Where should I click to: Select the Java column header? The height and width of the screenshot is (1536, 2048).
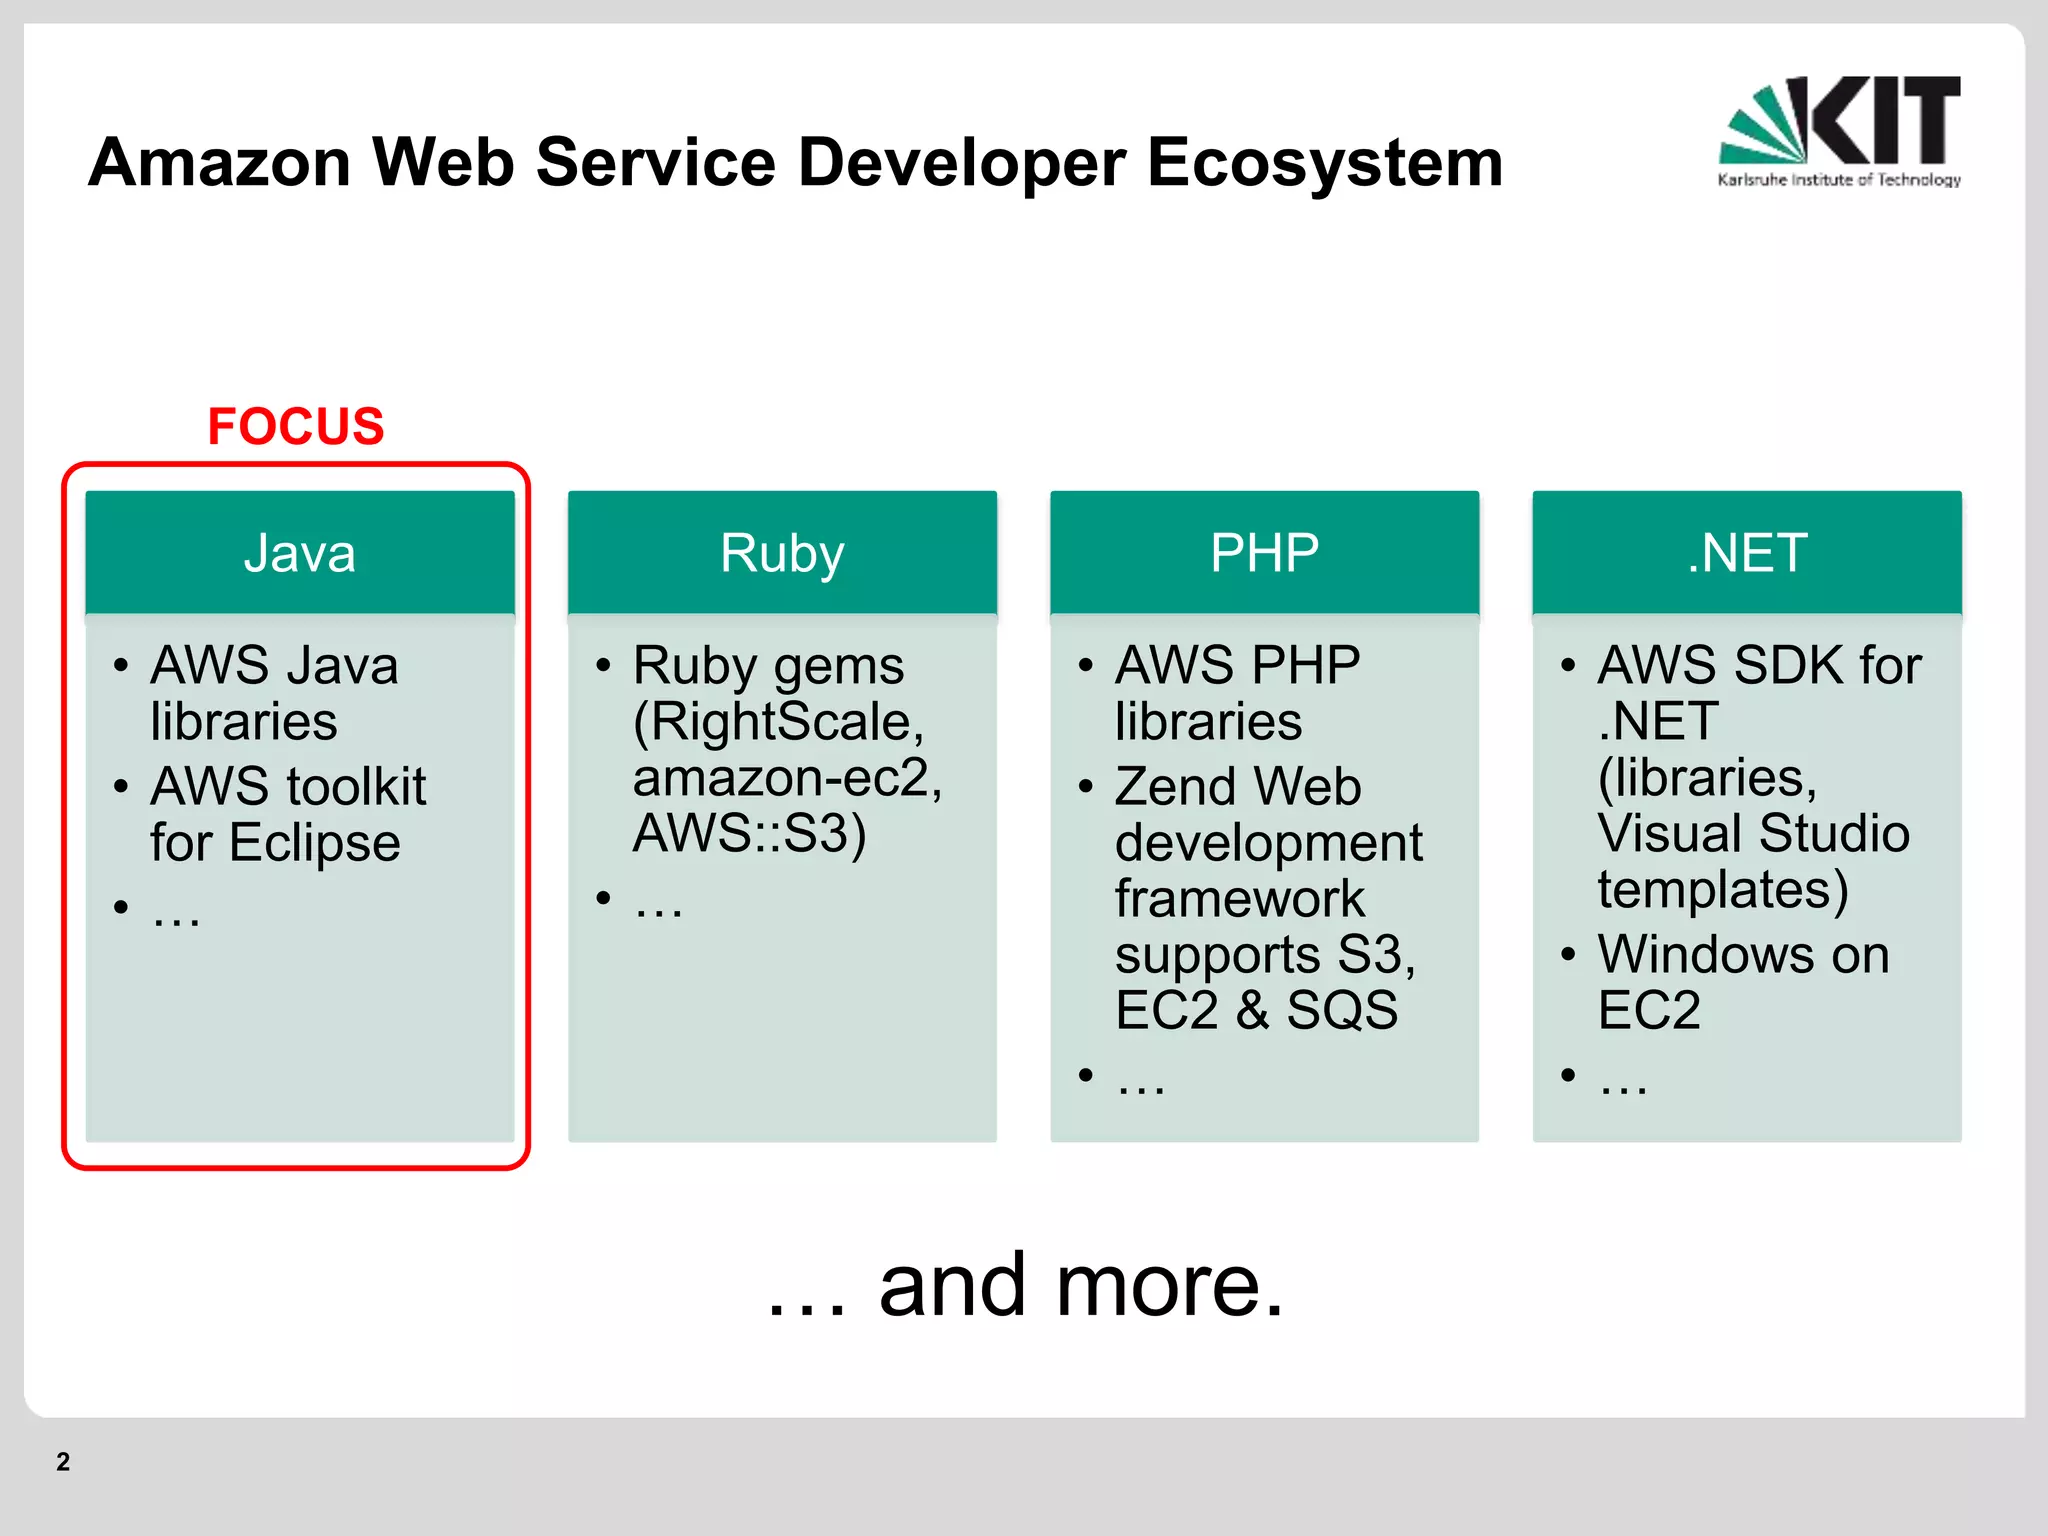click(299, 553)
